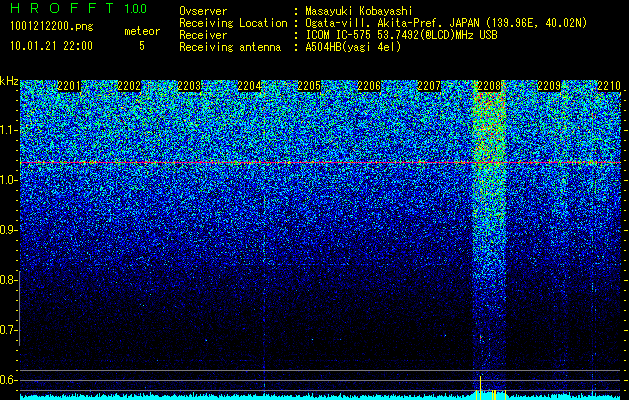The width and height of the screenshot is (629, 400).
Task: Click the 2207 time marker
Action: pos(429,86)
